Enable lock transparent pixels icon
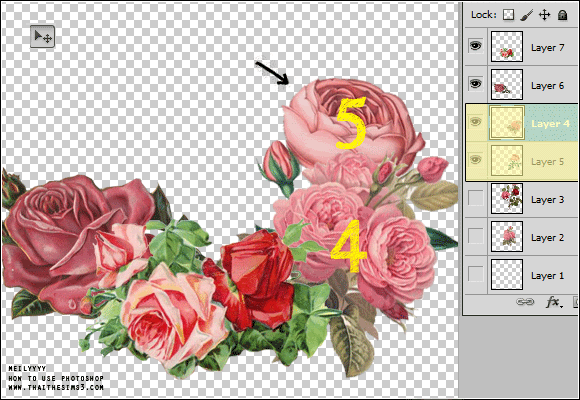The image size is (580, 400). [x=508, y=15]
